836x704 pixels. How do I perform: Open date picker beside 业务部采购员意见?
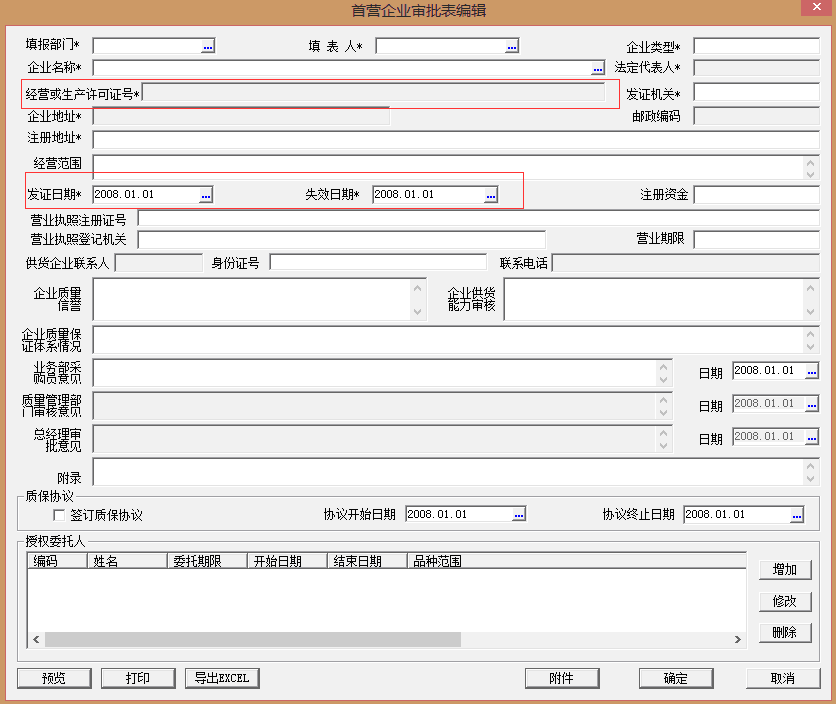point(811,371)
